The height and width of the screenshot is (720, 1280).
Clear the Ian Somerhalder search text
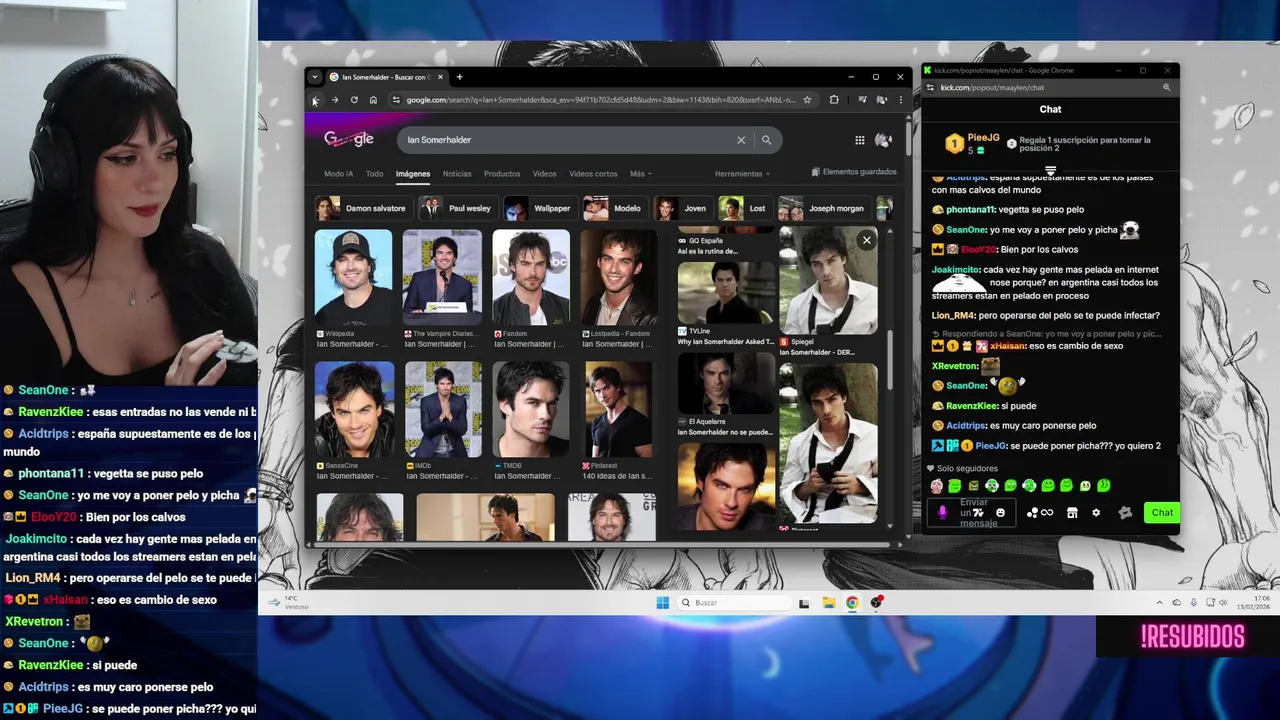click(x=741, y=140)
